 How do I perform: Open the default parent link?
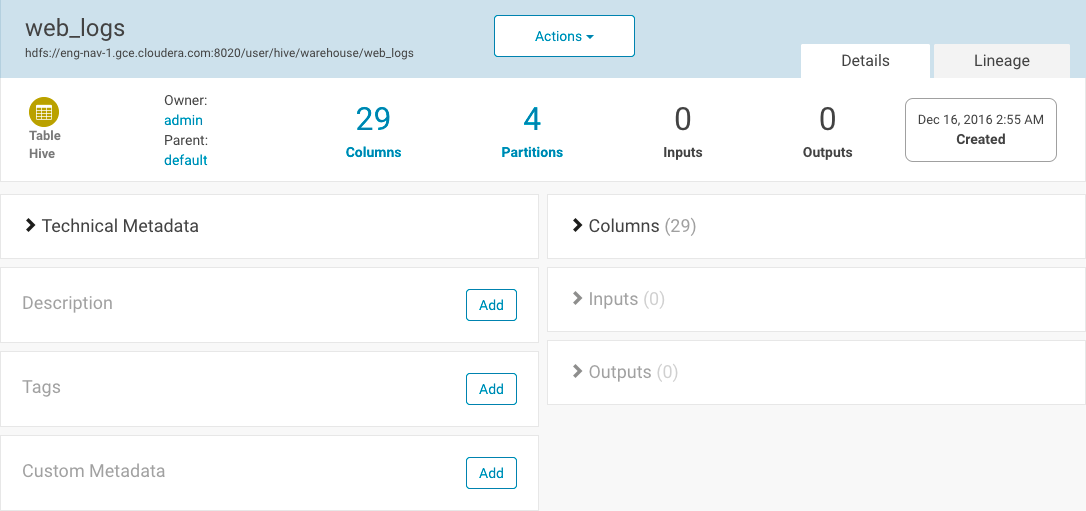click(186, 160)
